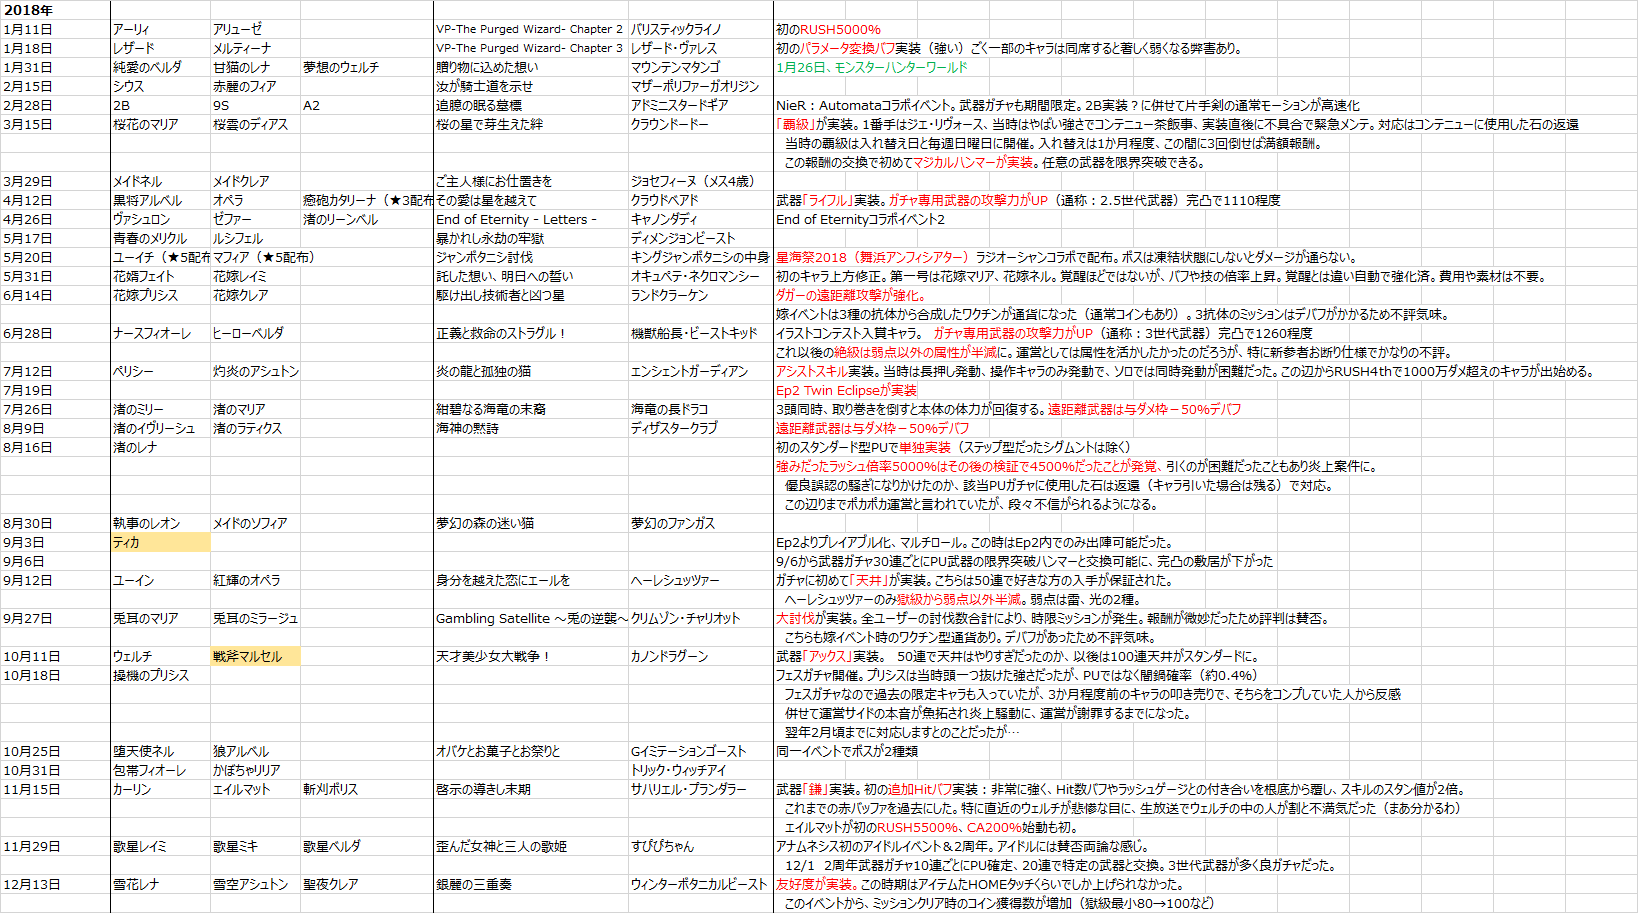
Task: Click the 海竜の長ドラコ cell
Action: click(700, 409)
